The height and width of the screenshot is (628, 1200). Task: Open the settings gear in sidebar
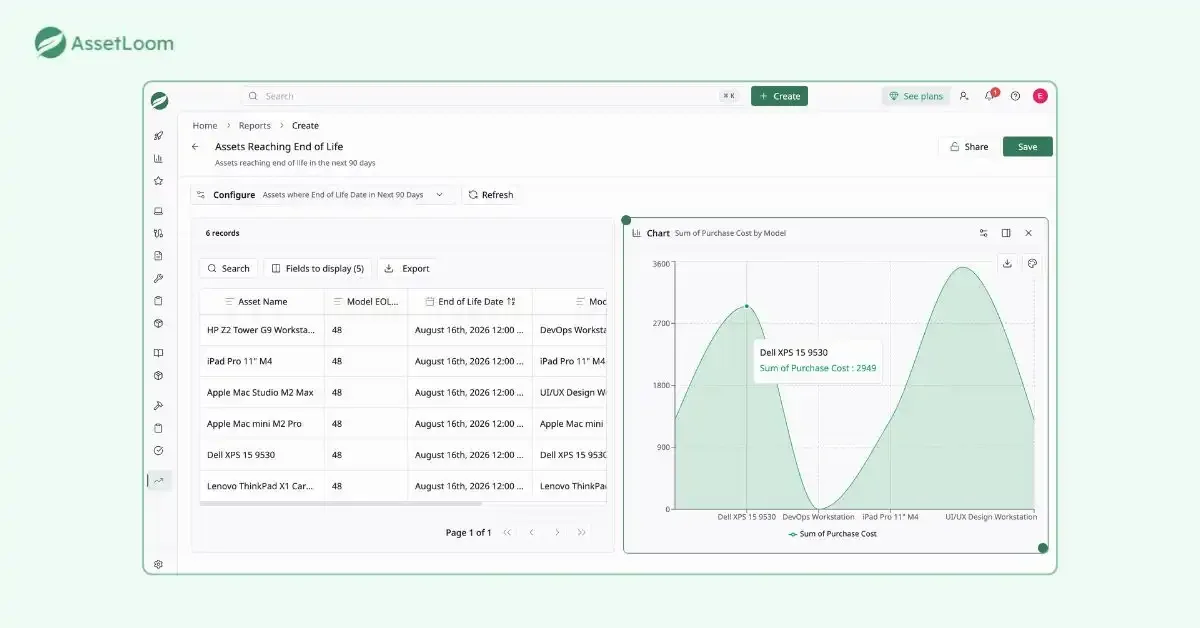tap(158, 565)
